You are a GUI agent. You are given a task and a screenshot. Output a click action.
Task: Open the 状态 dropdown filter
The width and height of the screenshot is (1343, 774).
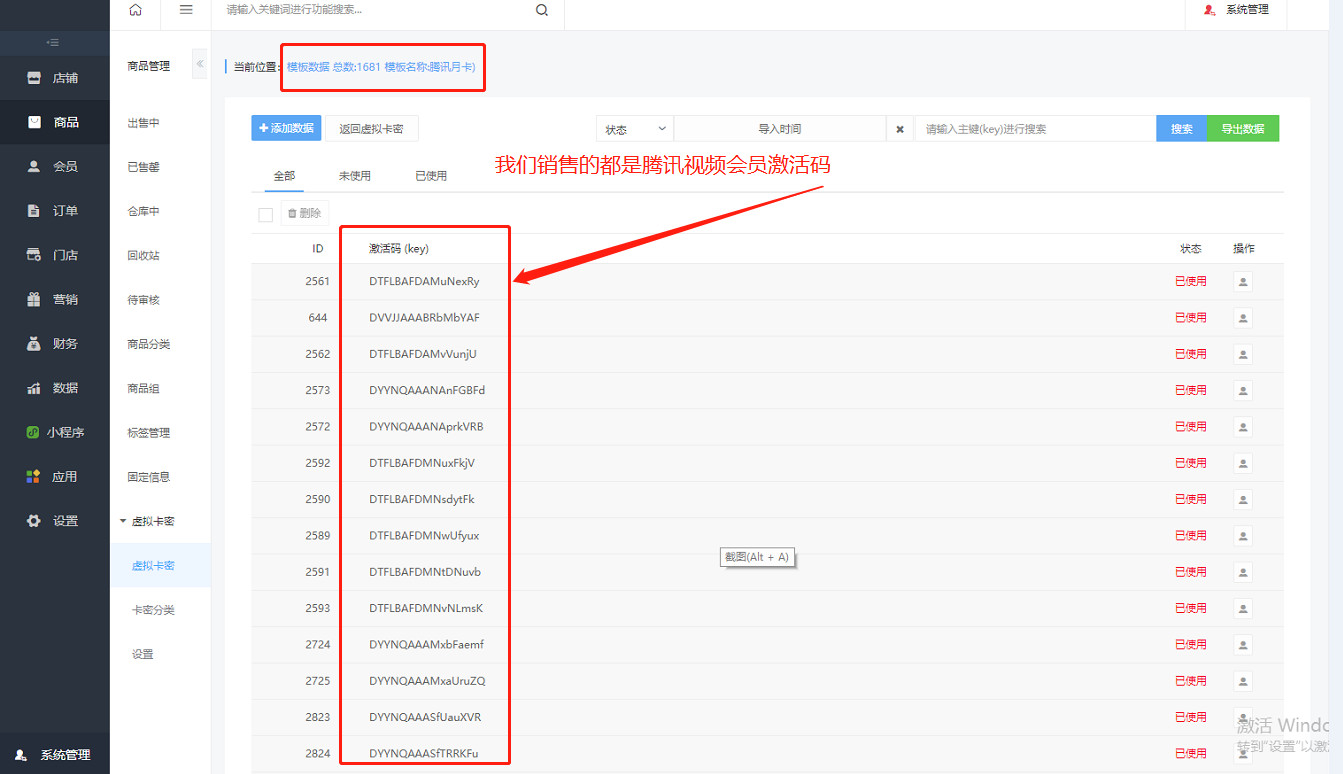tap(635, 129)
